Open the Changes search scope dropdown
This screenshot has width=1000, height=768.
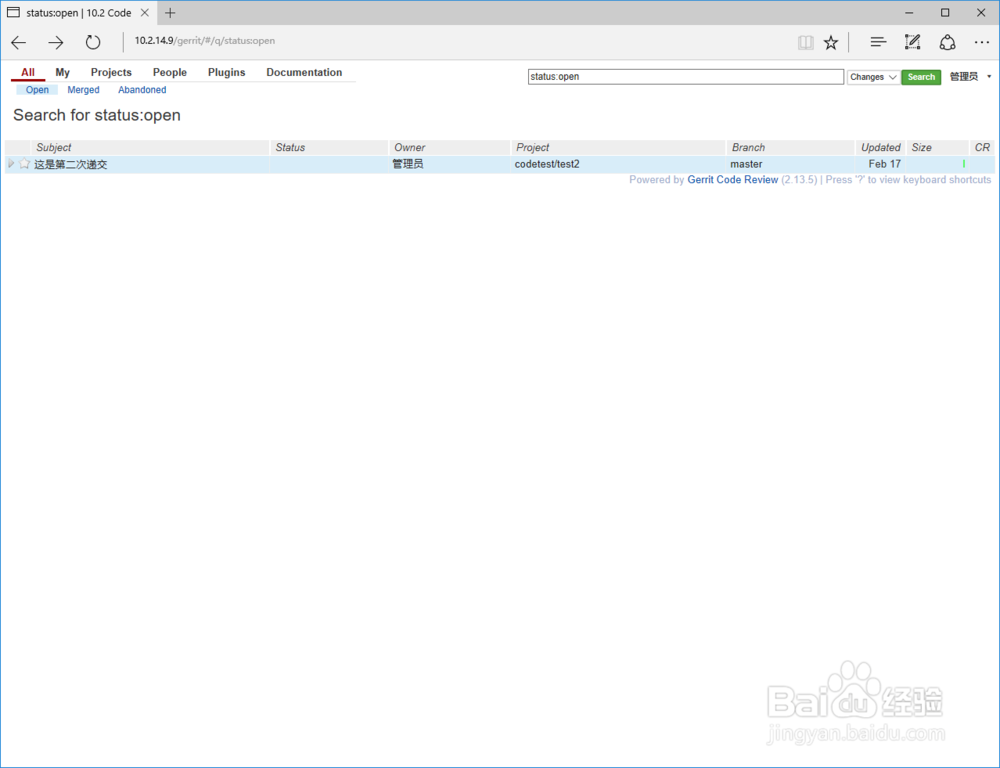click(872, 77)
